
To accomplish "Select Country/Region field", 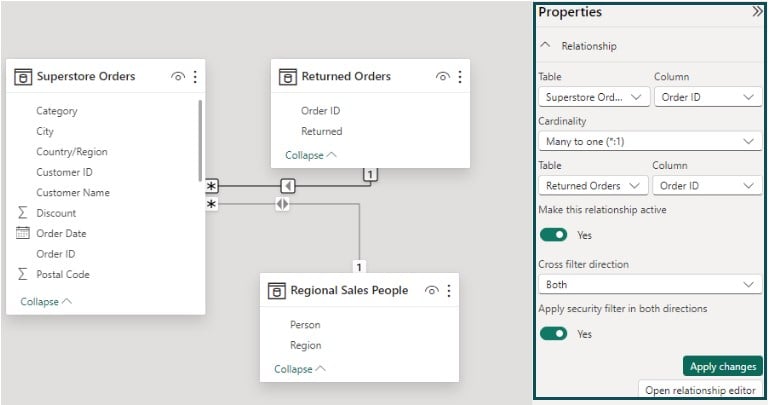I will [x=72, y=152].
